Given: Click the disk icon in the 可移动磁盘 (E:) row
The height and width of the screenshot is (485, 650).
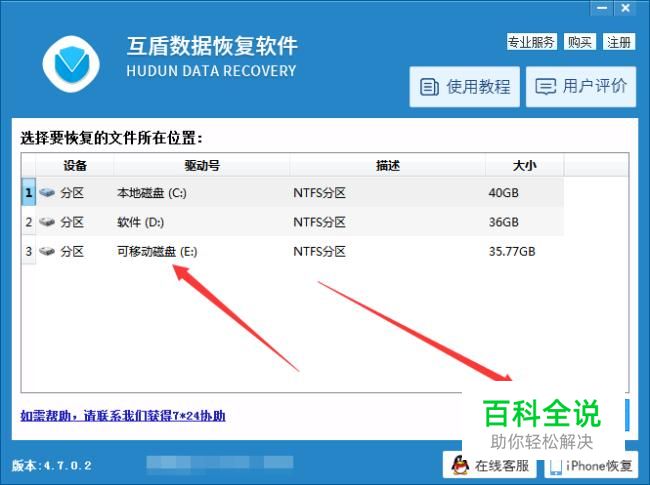Looking at the screenshot, I should [x=47, y=251].
